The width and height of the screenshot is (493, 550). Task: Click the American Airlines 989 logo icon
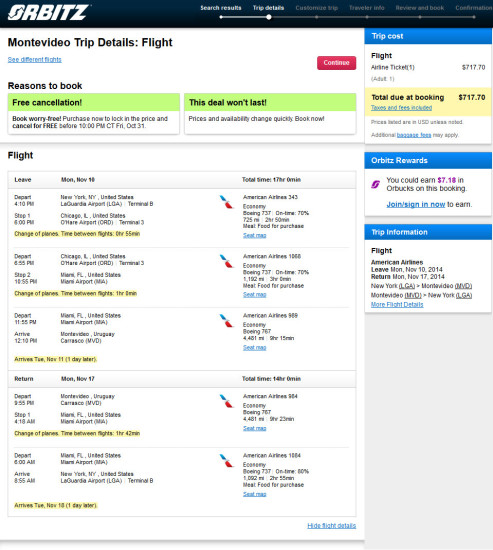226,321
